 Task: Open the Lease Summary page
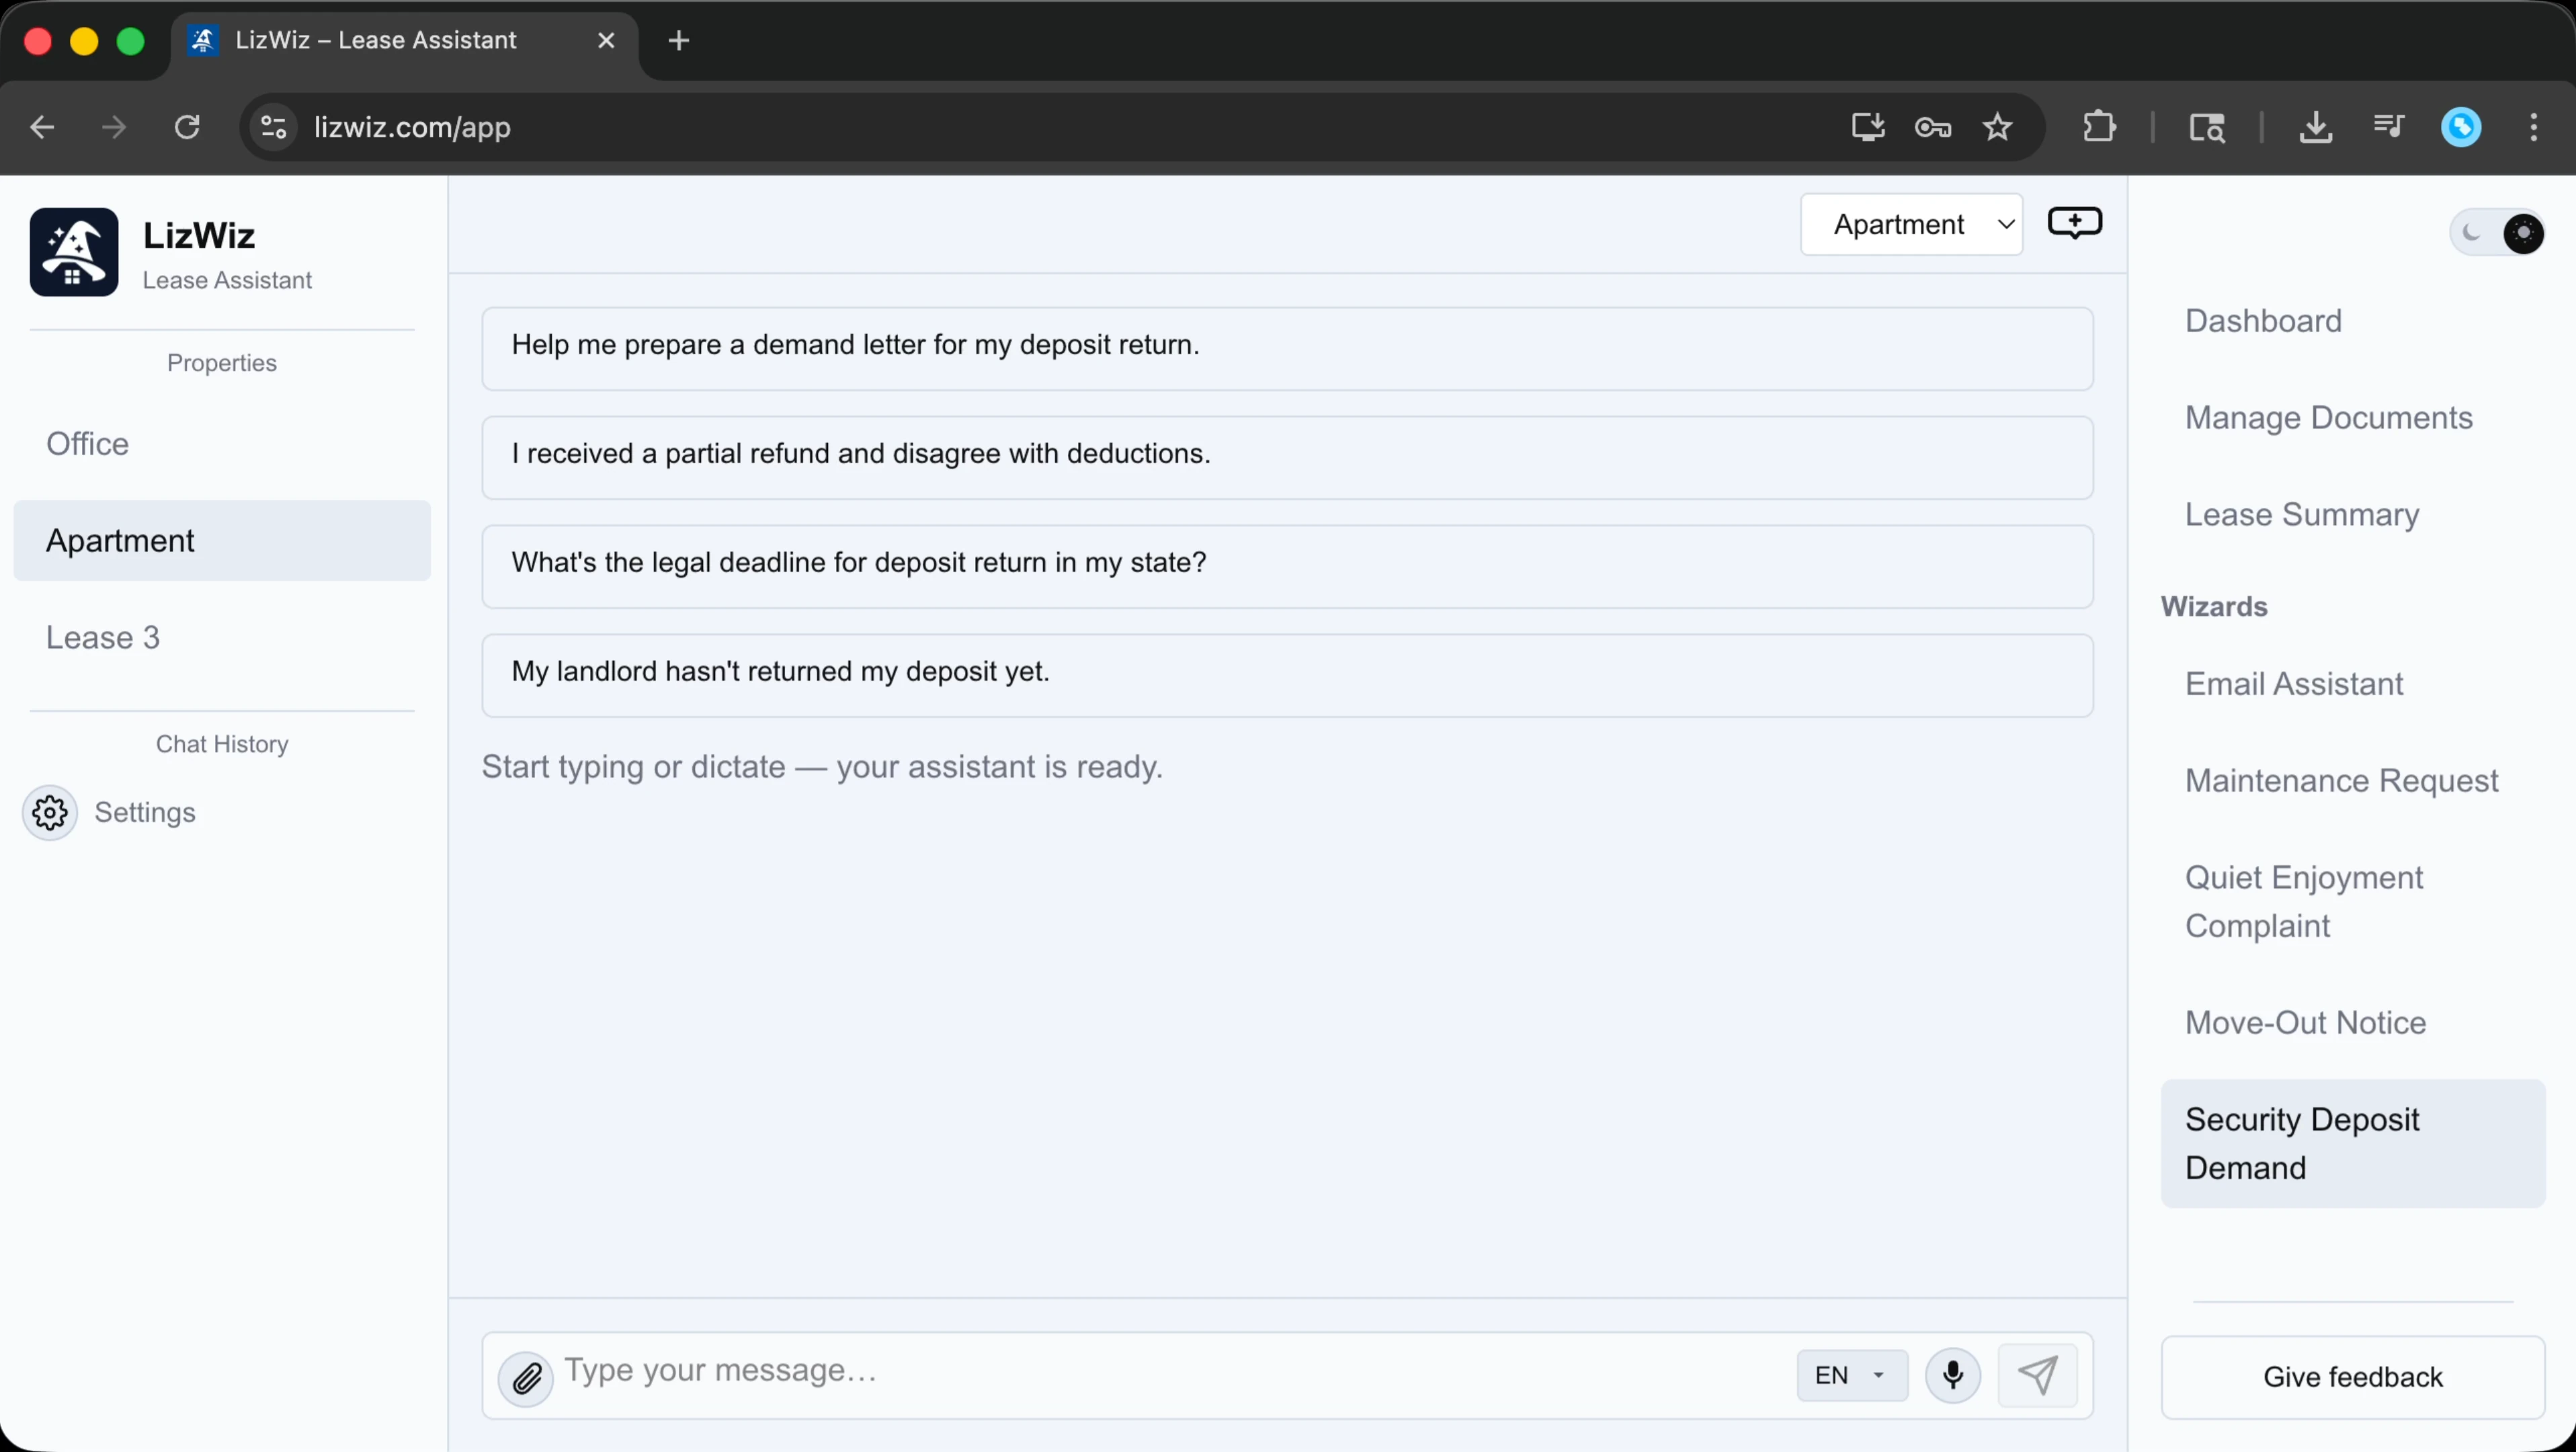2301,514
